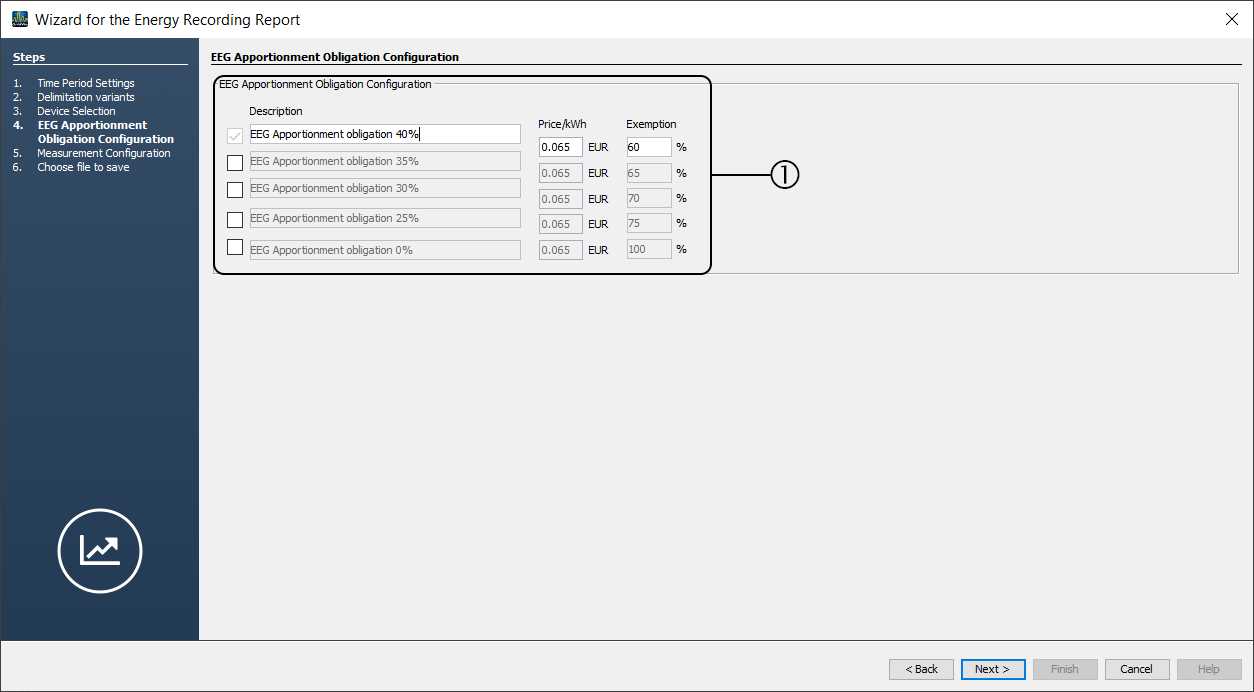Select the Time Period Settings step
The width and height of the screenshot is (1254, 692).
86,83
